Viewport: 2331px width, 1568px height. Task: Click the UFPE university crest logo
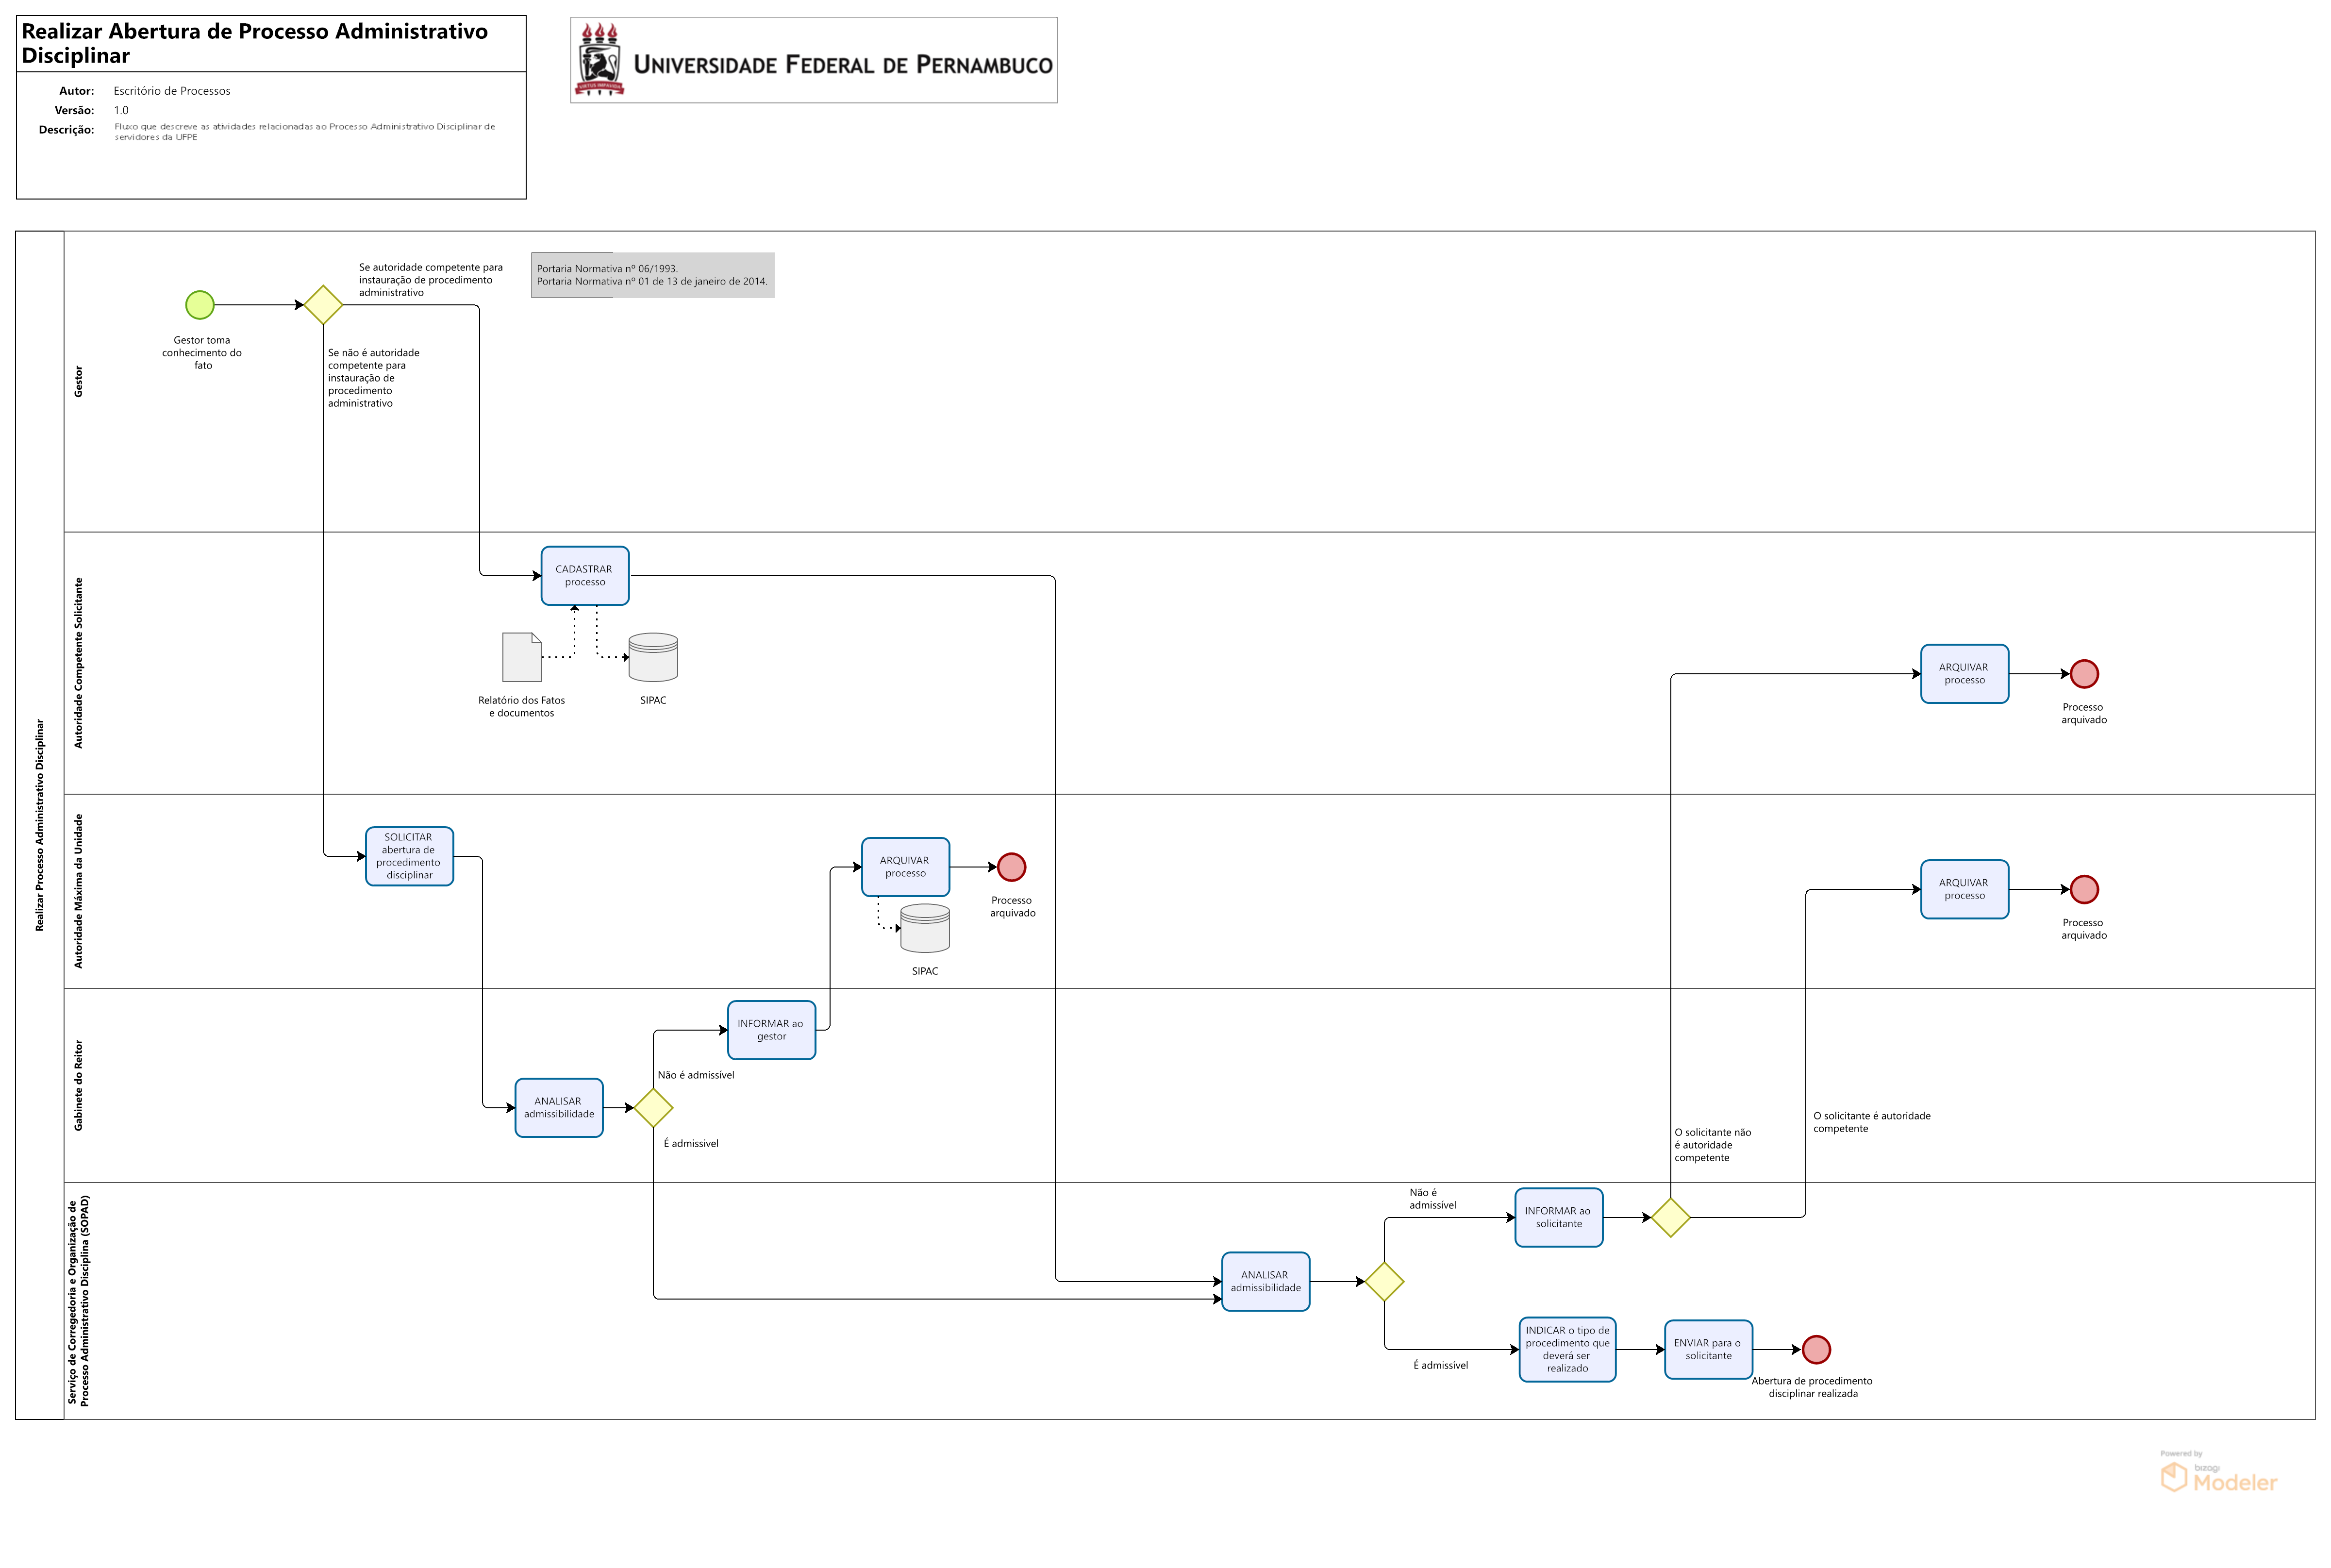tap(599, 60)
